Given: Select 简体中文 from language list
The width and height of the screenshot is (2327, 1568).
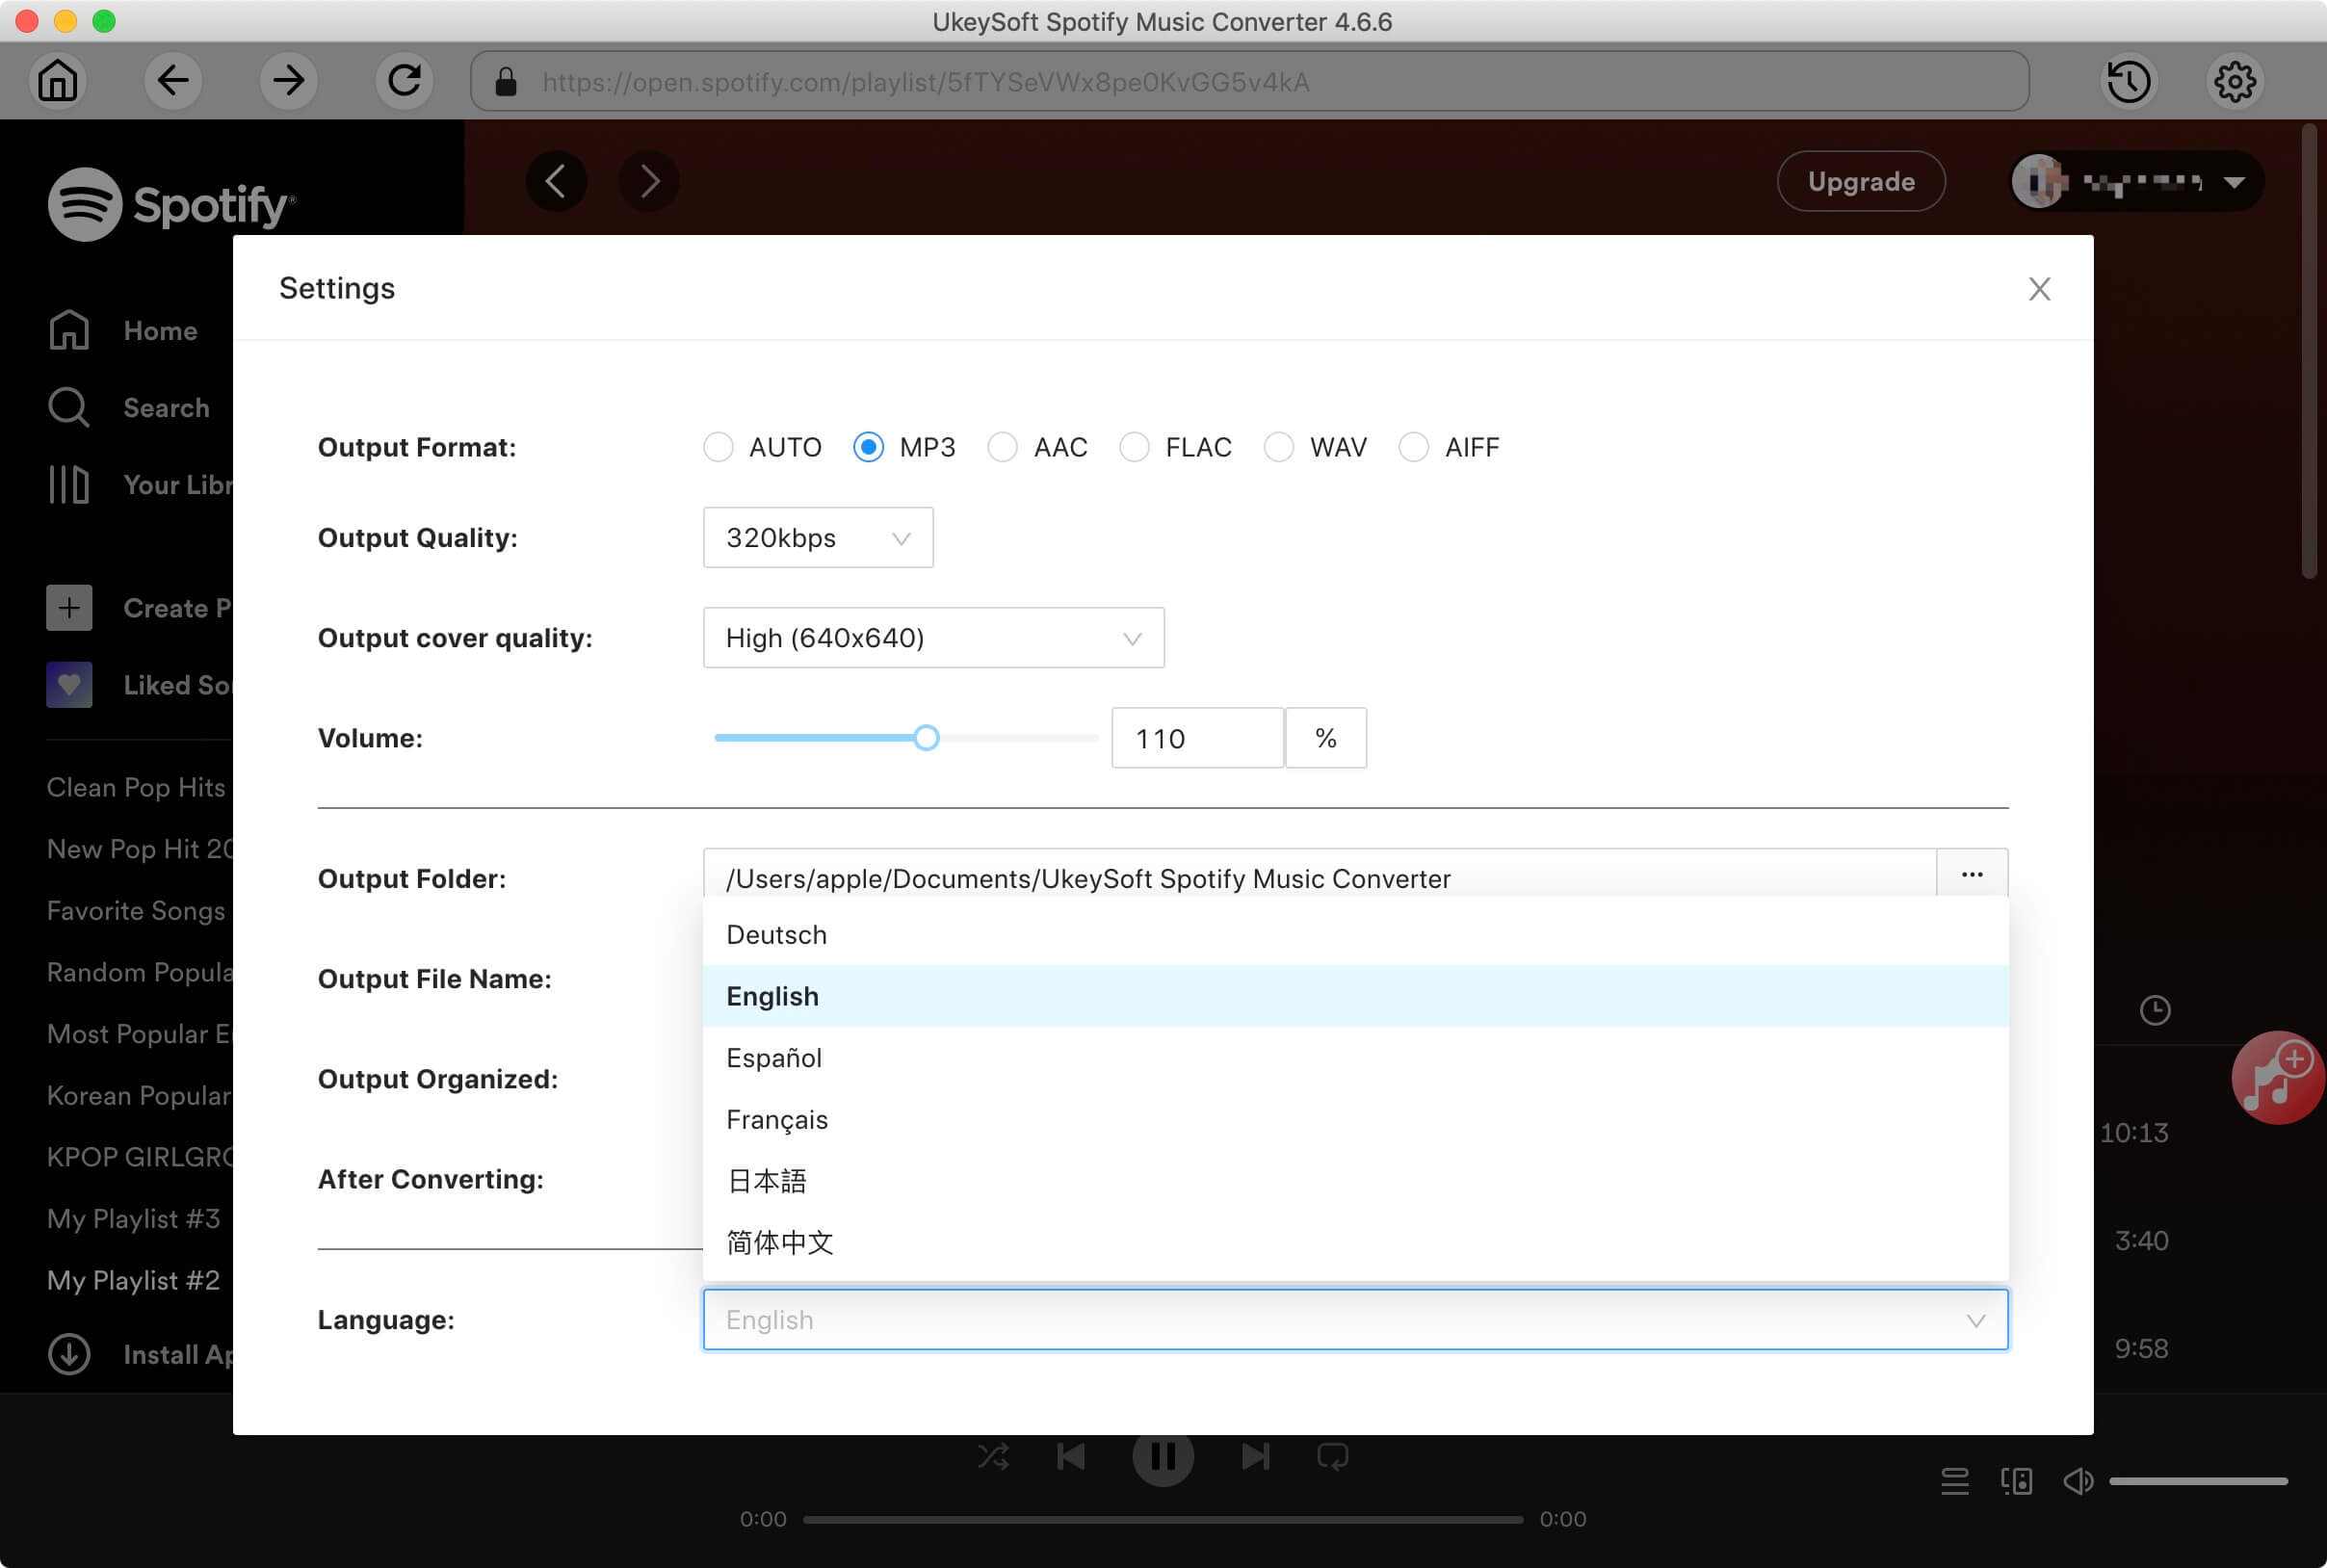Looking at the screenshot, I should click(x=780, y=1242).
